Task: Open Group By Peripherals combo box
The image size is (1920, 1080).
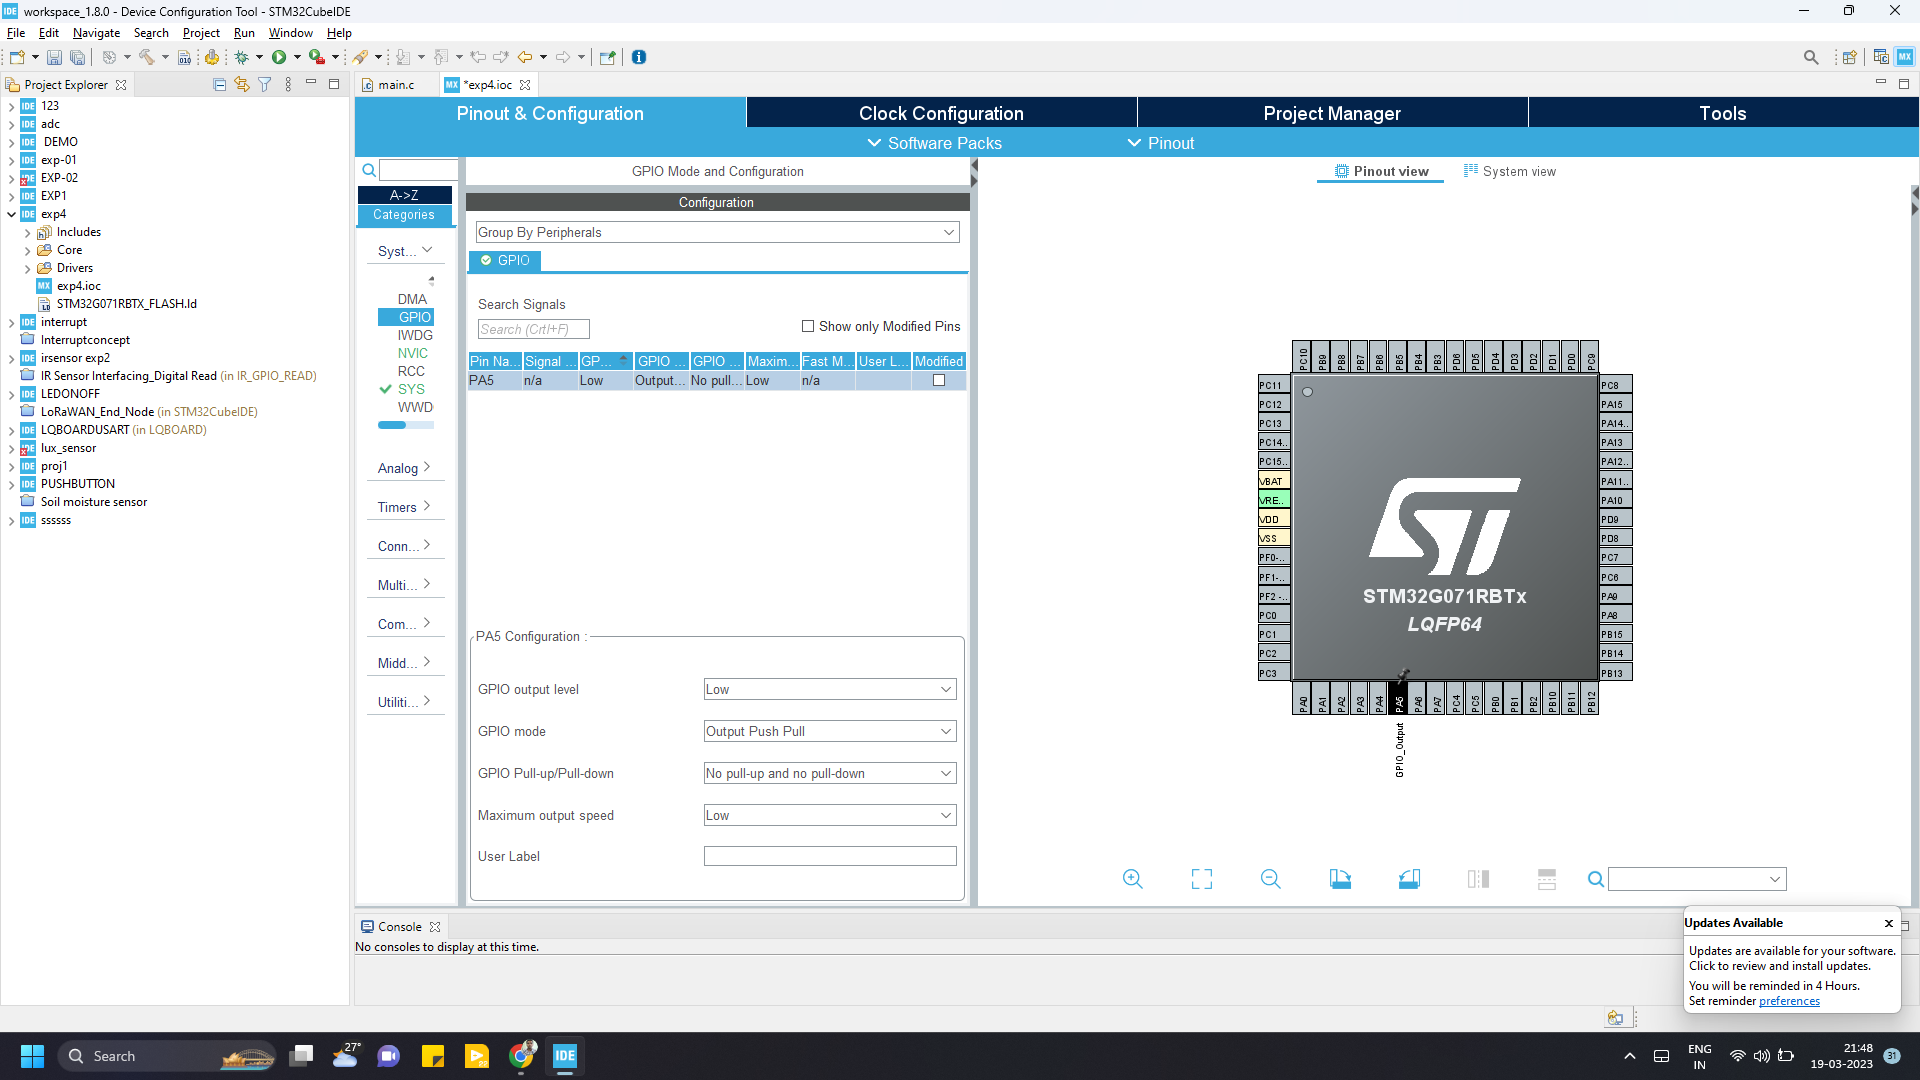Action: (x=717, y=232)
